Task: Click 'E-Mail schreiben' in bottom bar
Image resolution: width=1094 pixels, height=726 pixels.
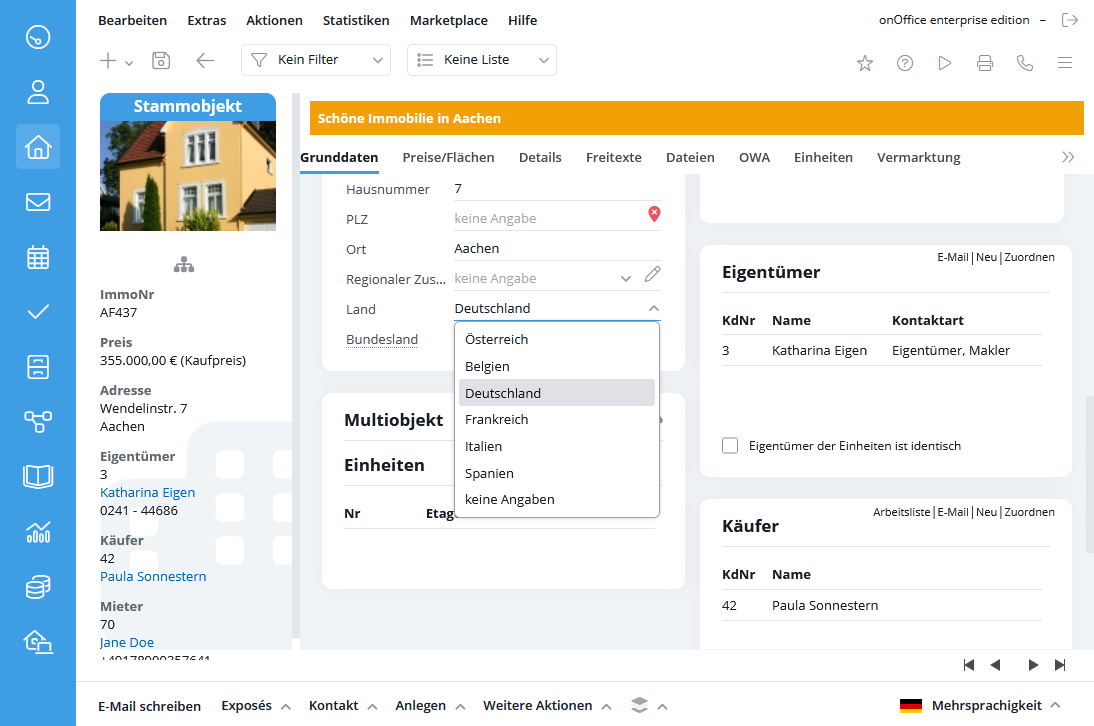Action: click(149, 706)
